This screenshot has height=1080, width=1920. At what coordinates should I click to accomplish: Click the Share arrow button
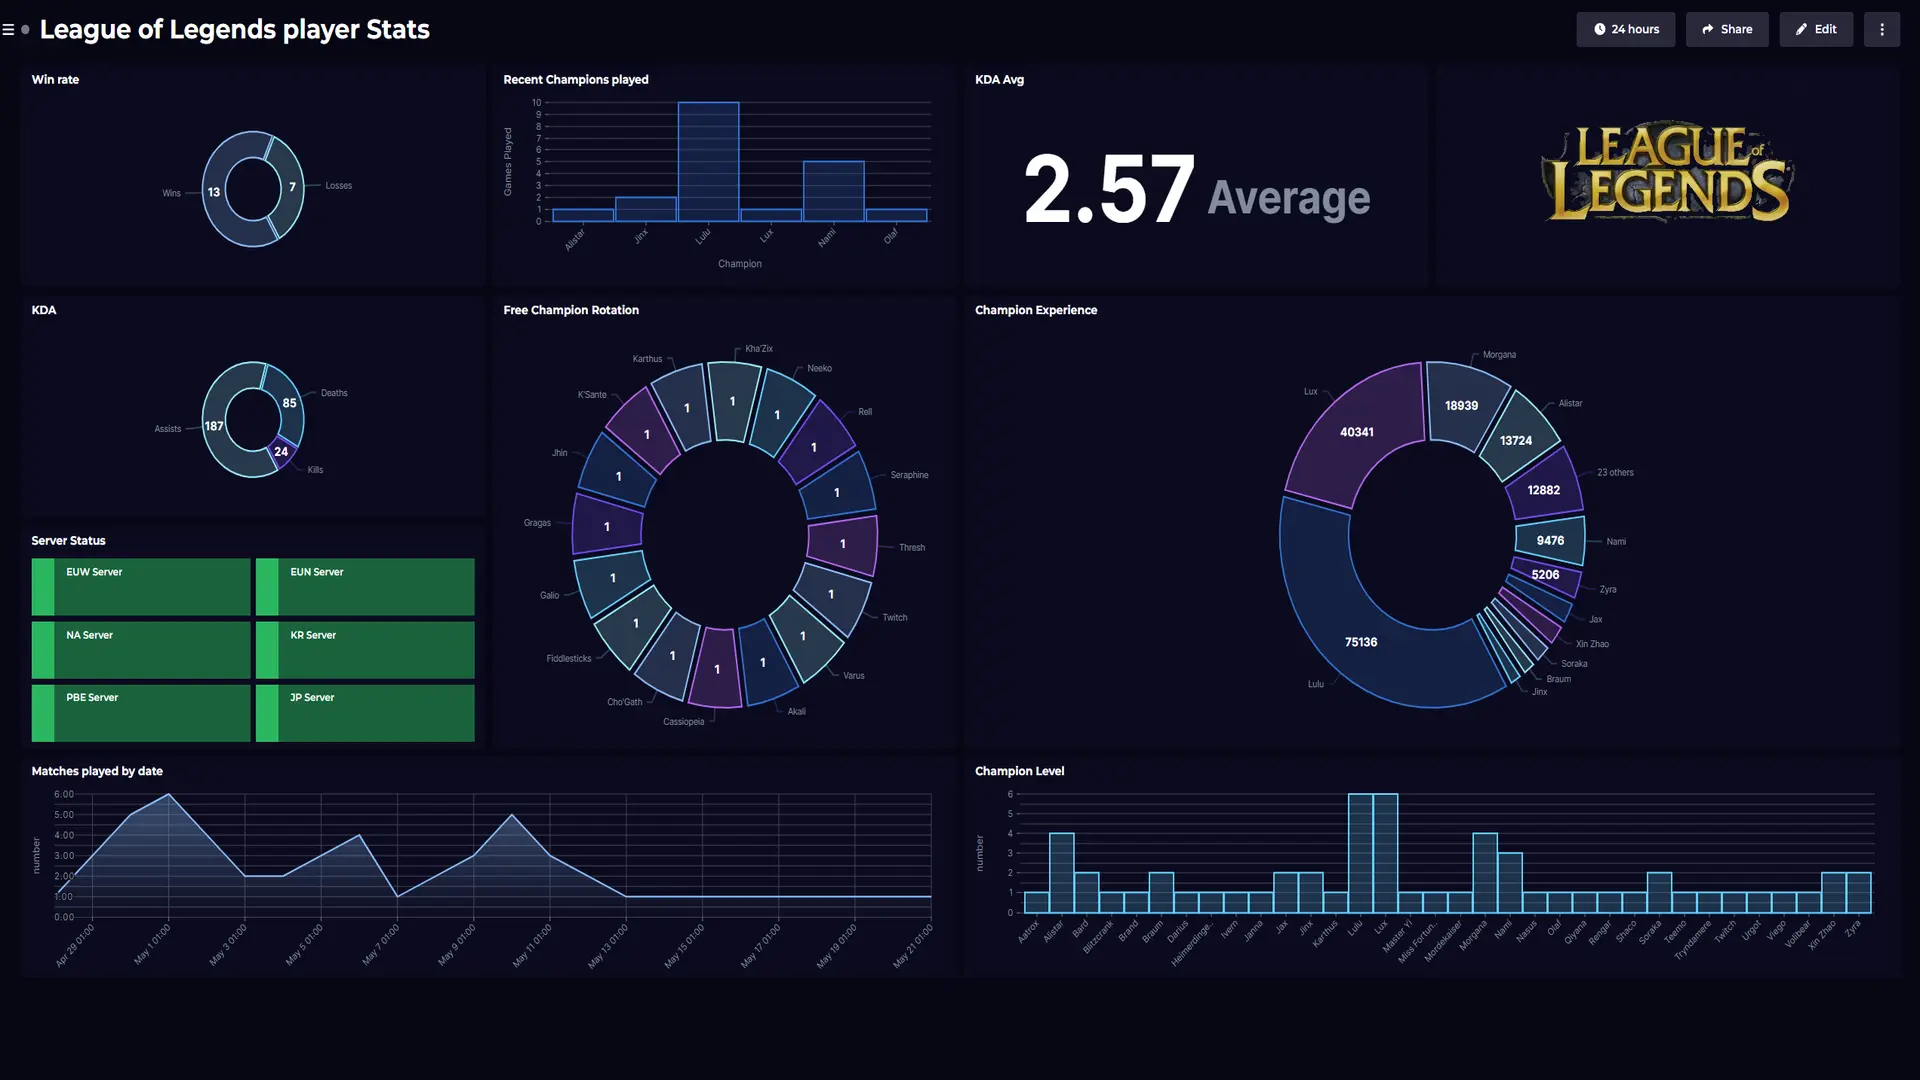(x=1726, y=30)
